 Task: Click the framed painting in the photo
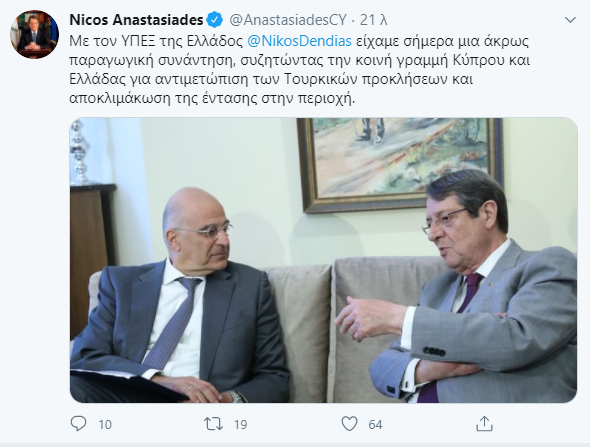400,165
